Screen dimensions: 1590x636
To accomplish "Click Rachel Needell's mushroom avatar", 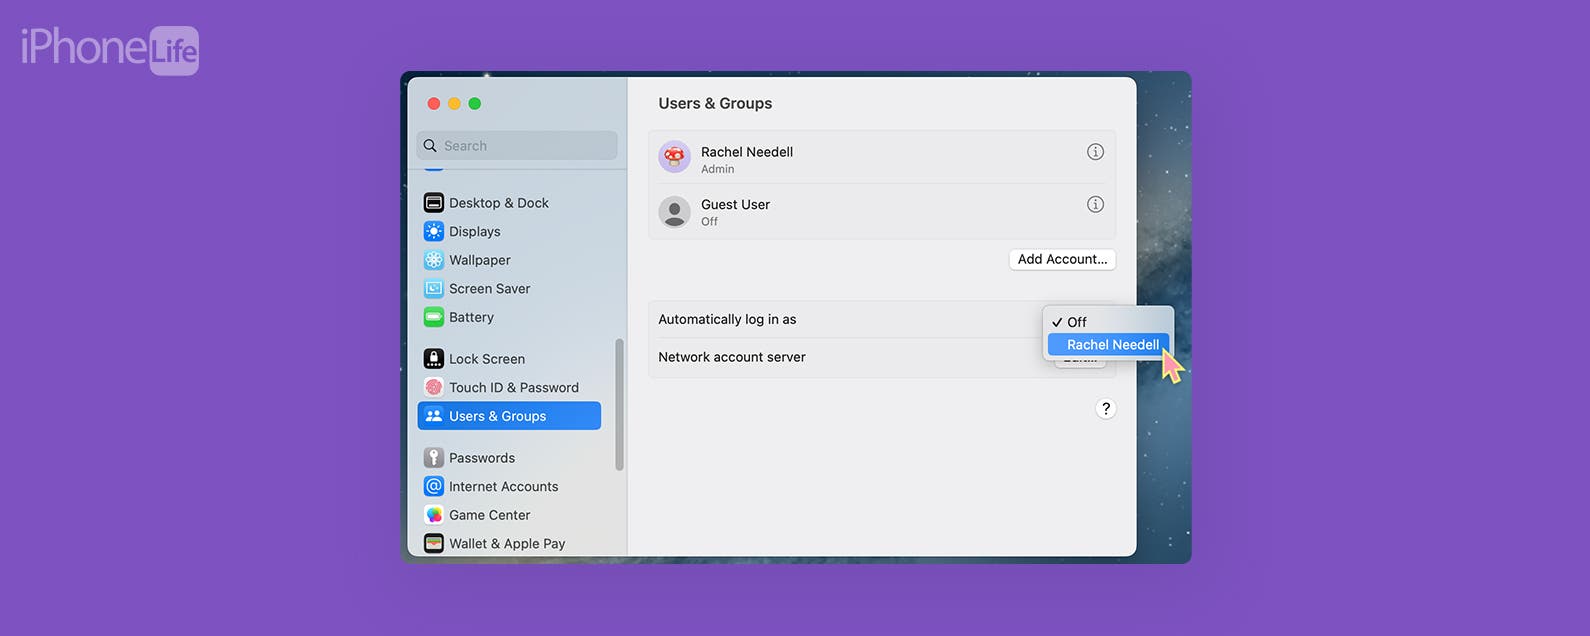I will pos(674,157).
